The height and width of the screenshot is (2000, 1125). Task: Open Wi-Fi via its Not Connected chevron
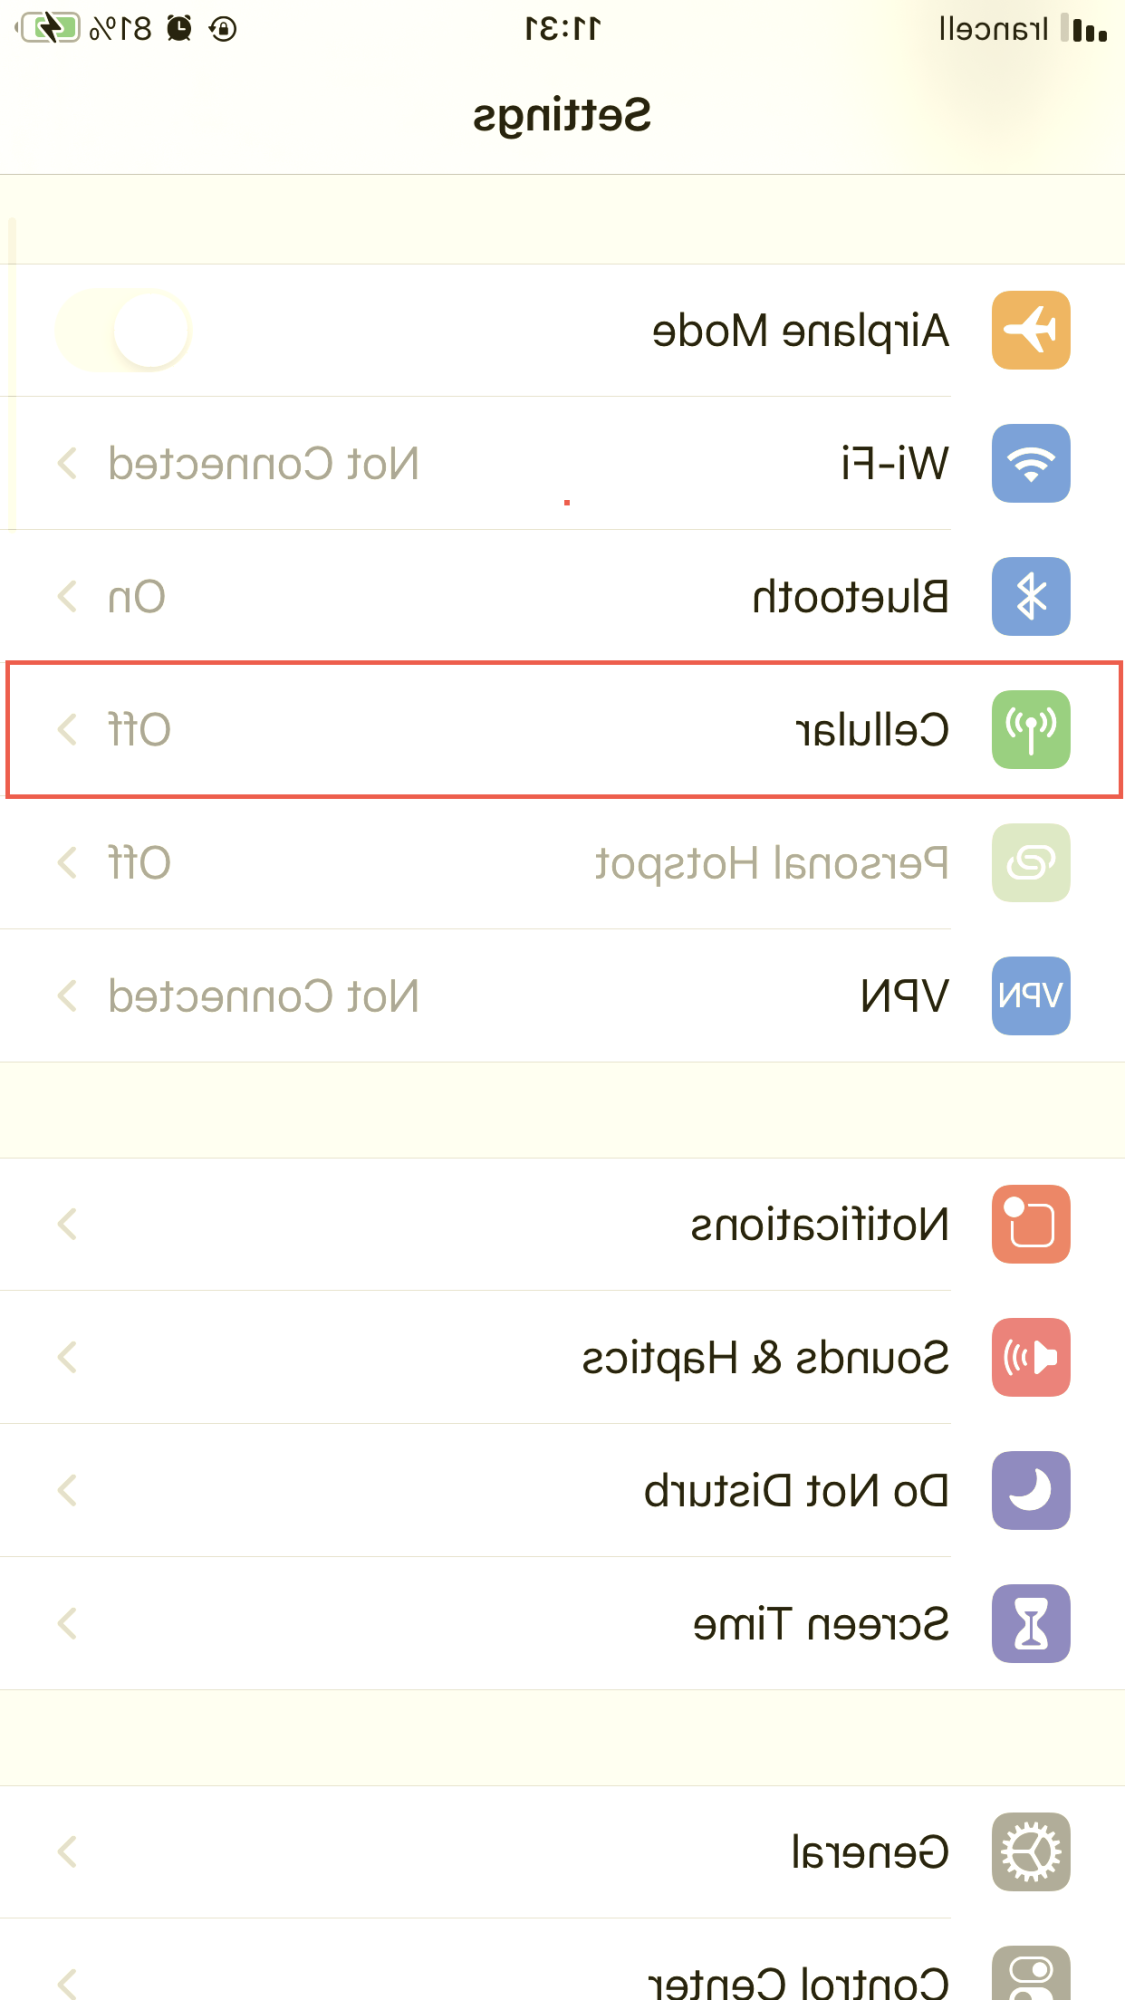point(68,463)
